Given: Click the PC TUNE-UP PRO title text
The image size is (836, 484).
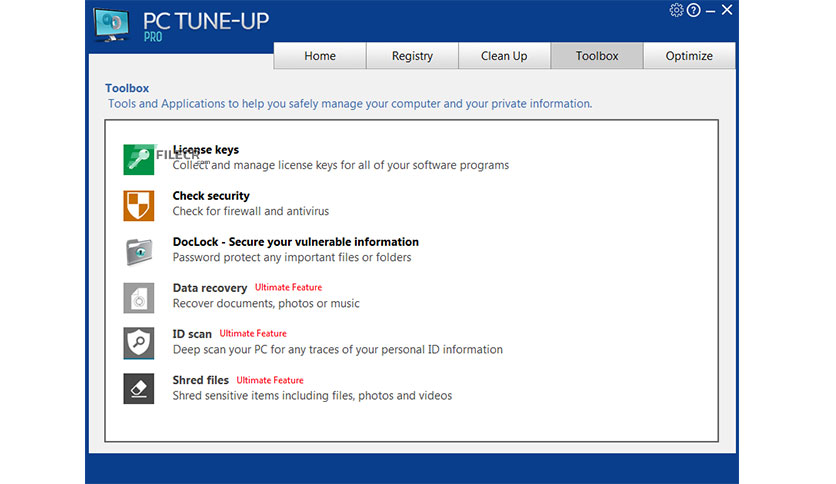Looking at the screenshot, I should (206, 27).
